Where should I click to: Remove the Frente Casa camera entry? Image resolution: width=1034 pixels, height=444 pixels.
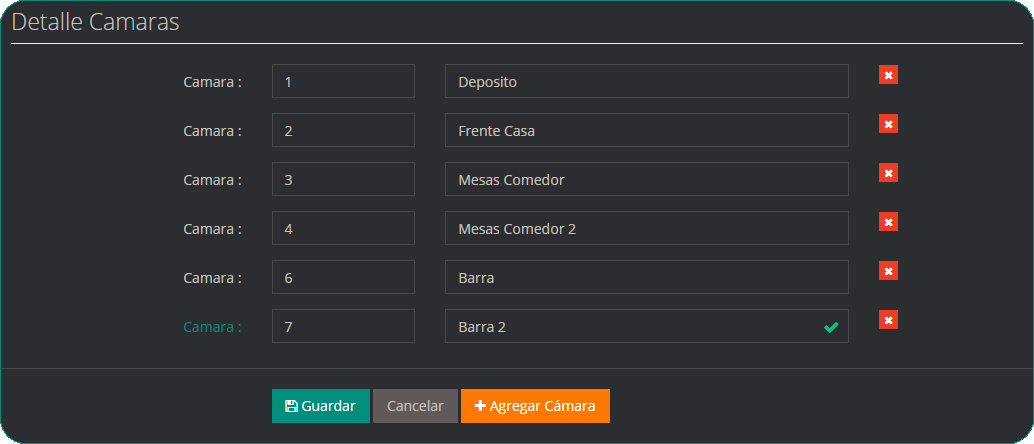888,124
